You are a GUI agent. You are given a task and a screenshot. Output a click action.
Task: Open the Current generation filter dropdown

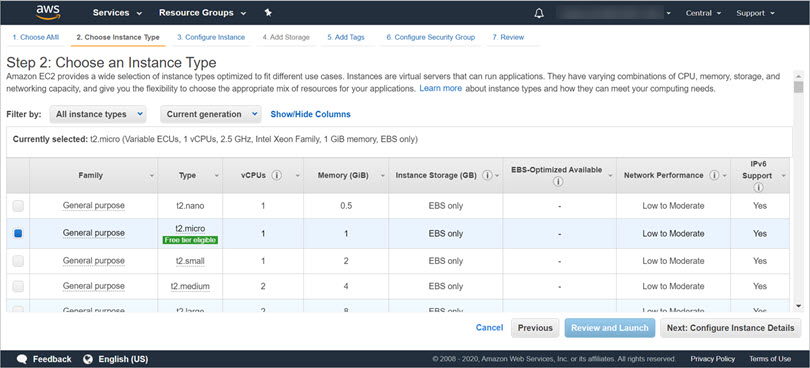click(211, 114)
